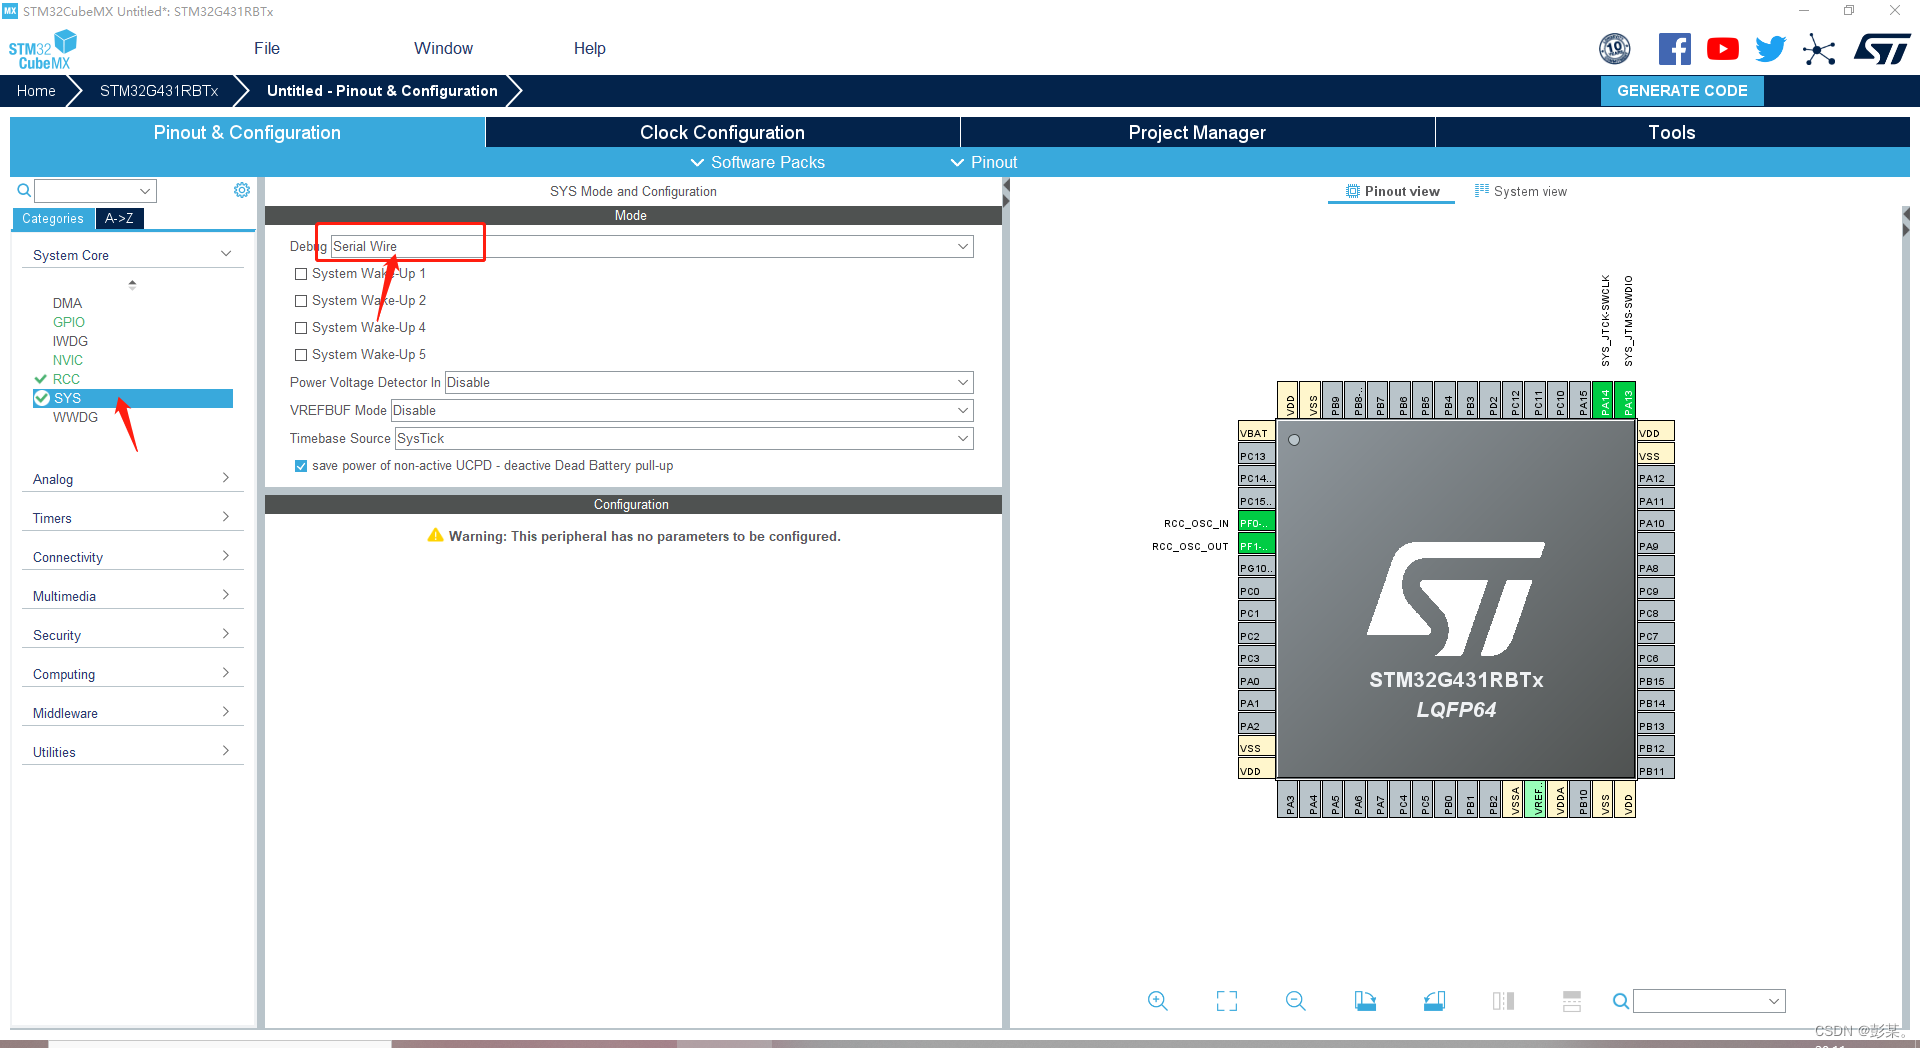Click the ST community network icon
The height and width of the screenshot is (1048, 1920).
point(1819,49)
